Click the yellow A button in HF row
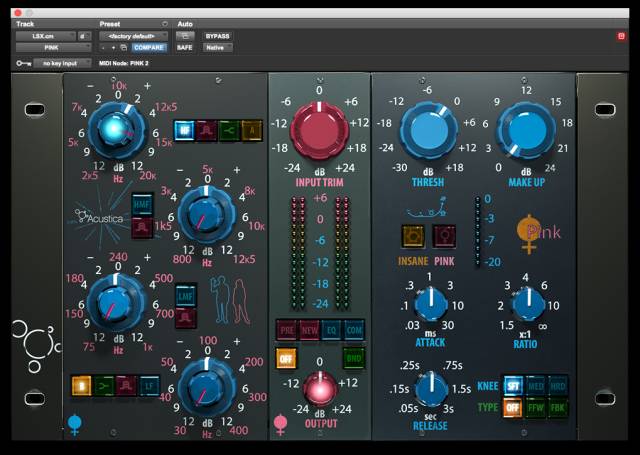Viewport: 640px width, 455px height. tap(252, 130)
